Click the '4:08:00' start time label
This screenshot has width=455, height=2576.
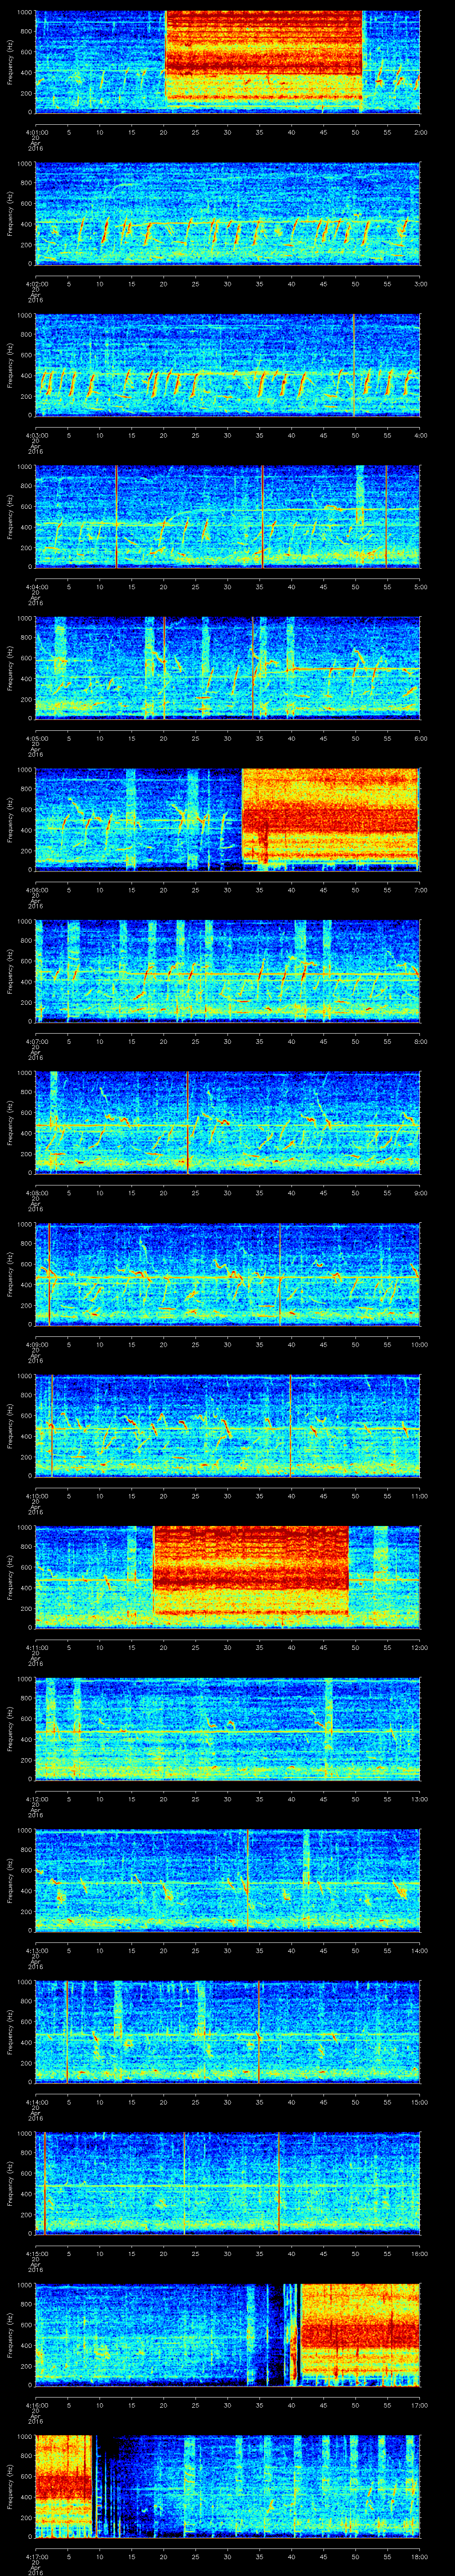click(x=36, y=1192)
